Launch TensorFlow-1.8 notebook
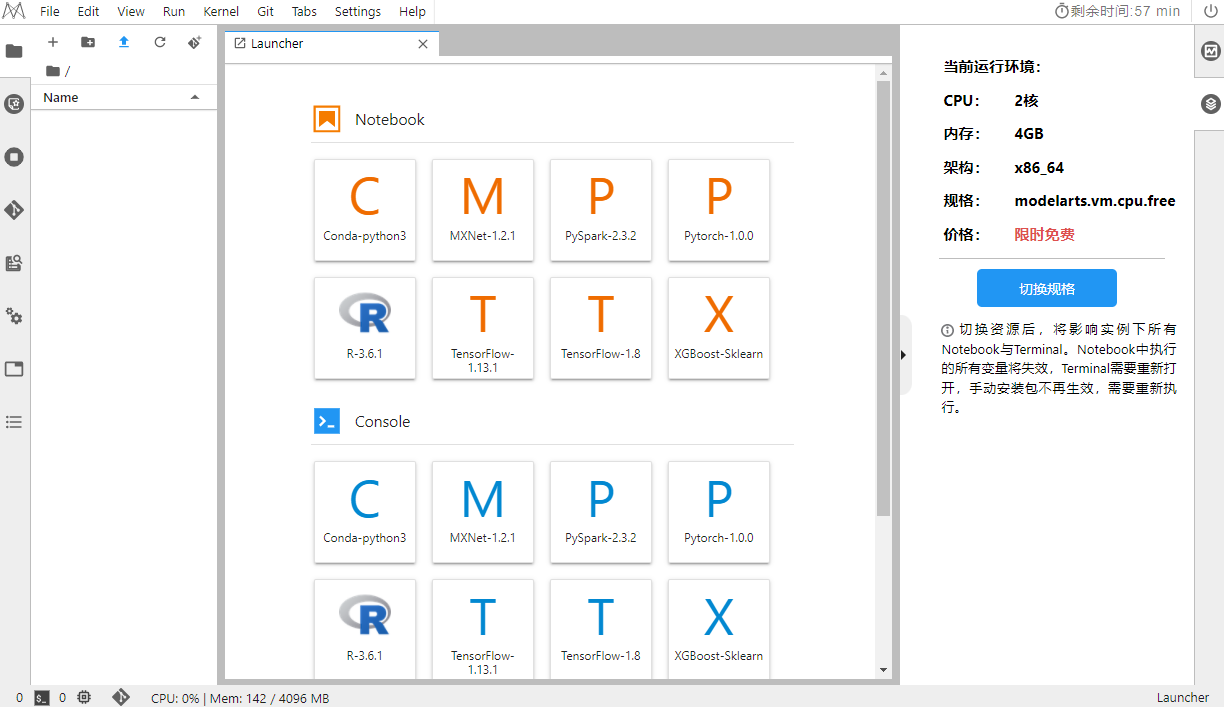 (601, 328)
